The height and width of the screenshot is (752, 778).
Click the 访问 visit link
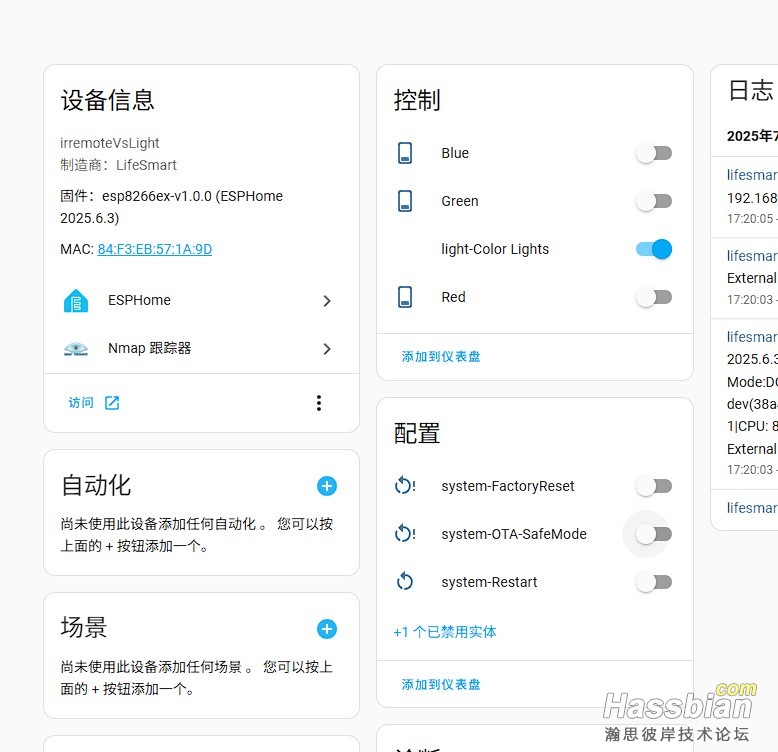click(81, 402)
